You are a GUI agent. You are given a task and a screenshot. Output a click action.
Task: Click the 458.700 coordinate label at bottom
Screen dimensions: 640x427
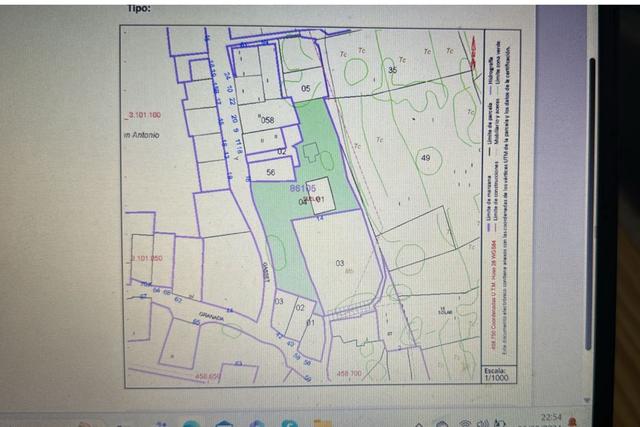(x=350, y=374)
